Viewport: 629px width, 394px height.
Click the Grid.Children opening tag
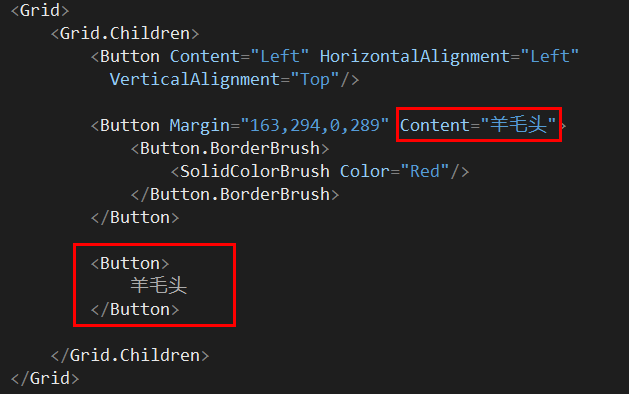[x=125, y=33]
